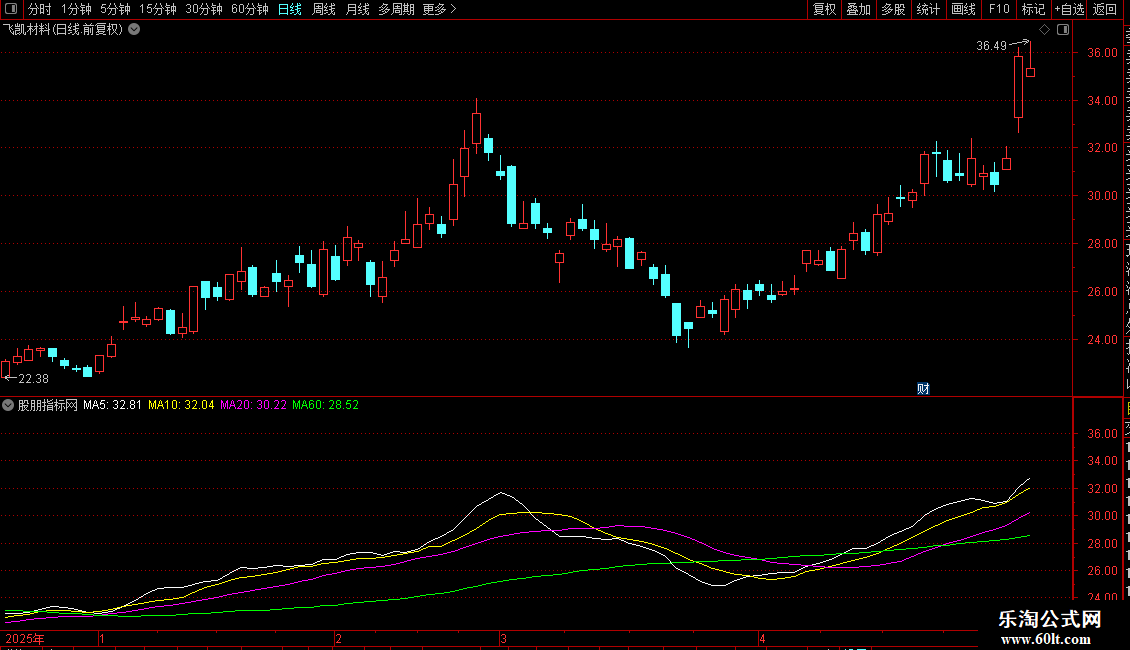Select the 15分钟 period tab
The image size is (1130, 650).
tap(158, 9)
